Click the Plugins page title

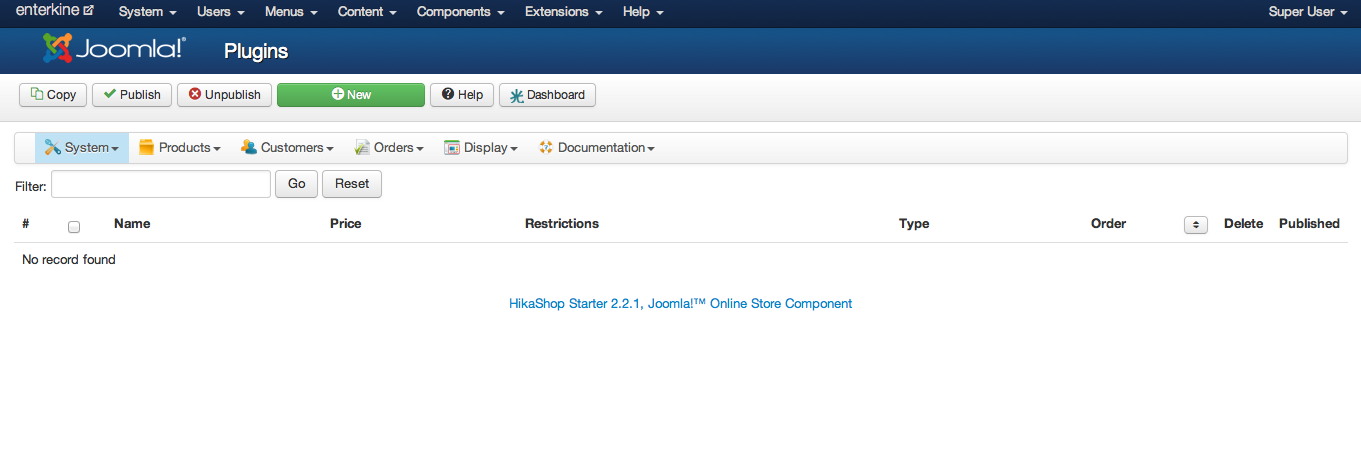tap(256, 51)
